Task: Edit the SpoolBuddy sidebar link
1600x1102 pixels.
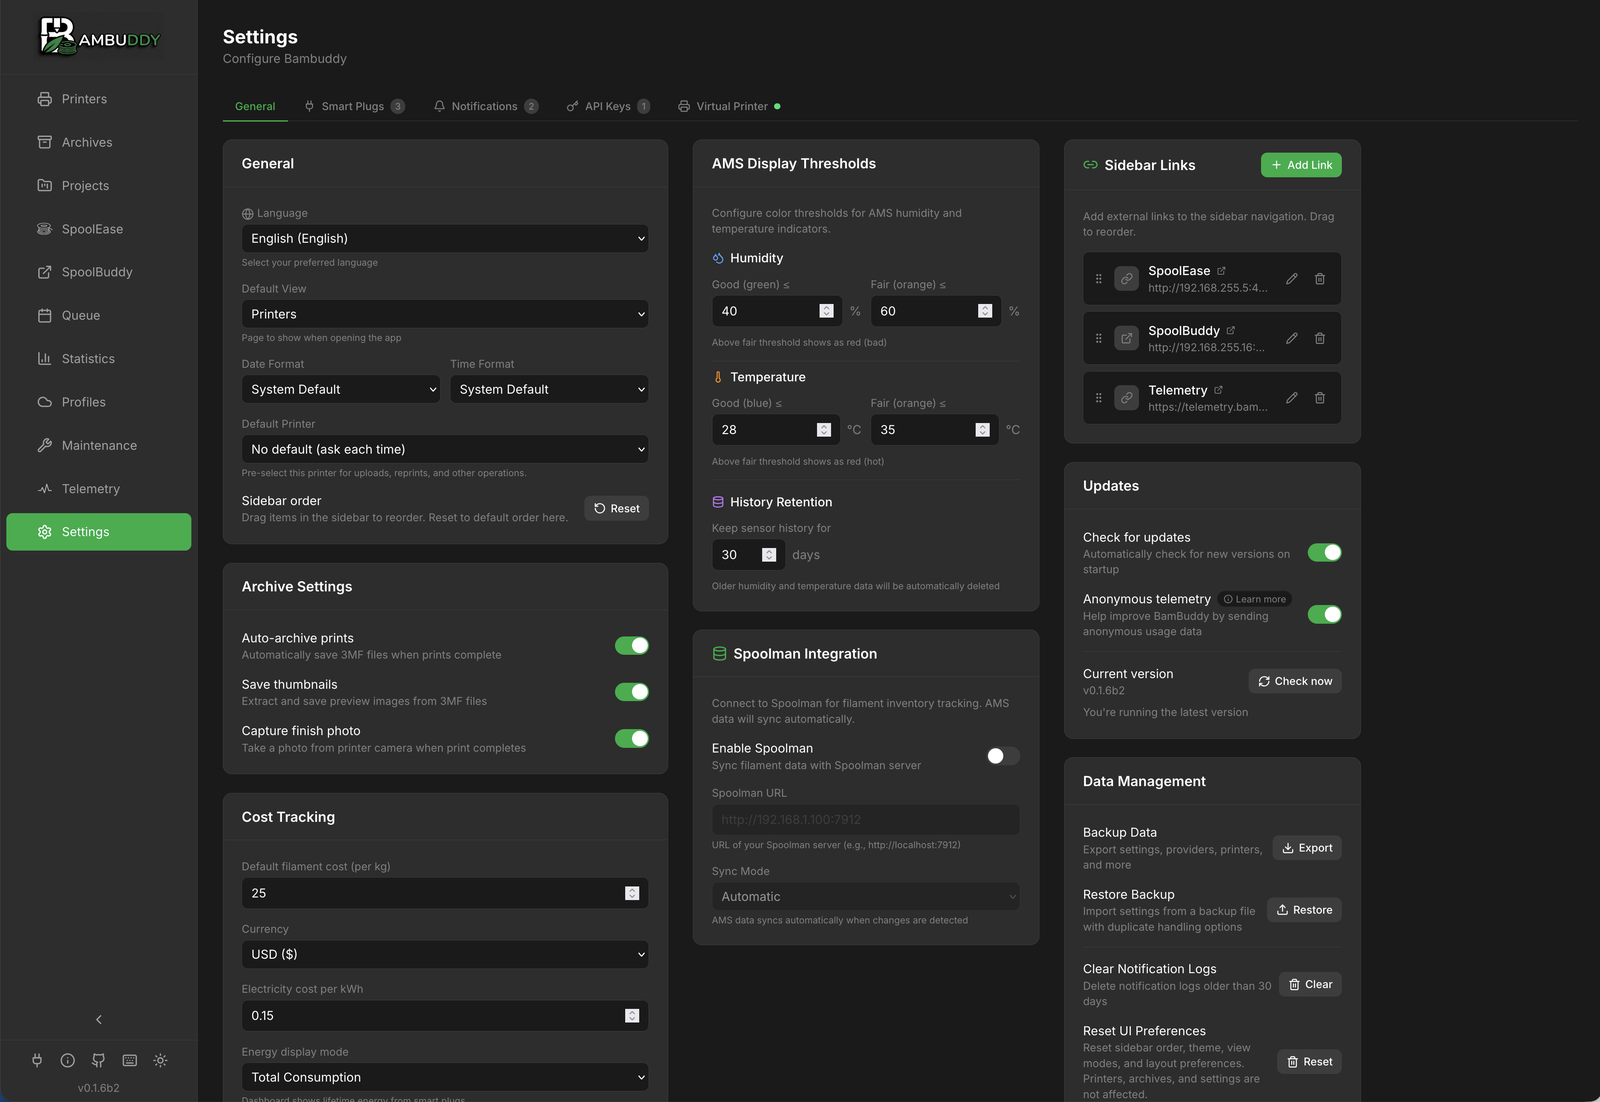Action: point(1292,338)
